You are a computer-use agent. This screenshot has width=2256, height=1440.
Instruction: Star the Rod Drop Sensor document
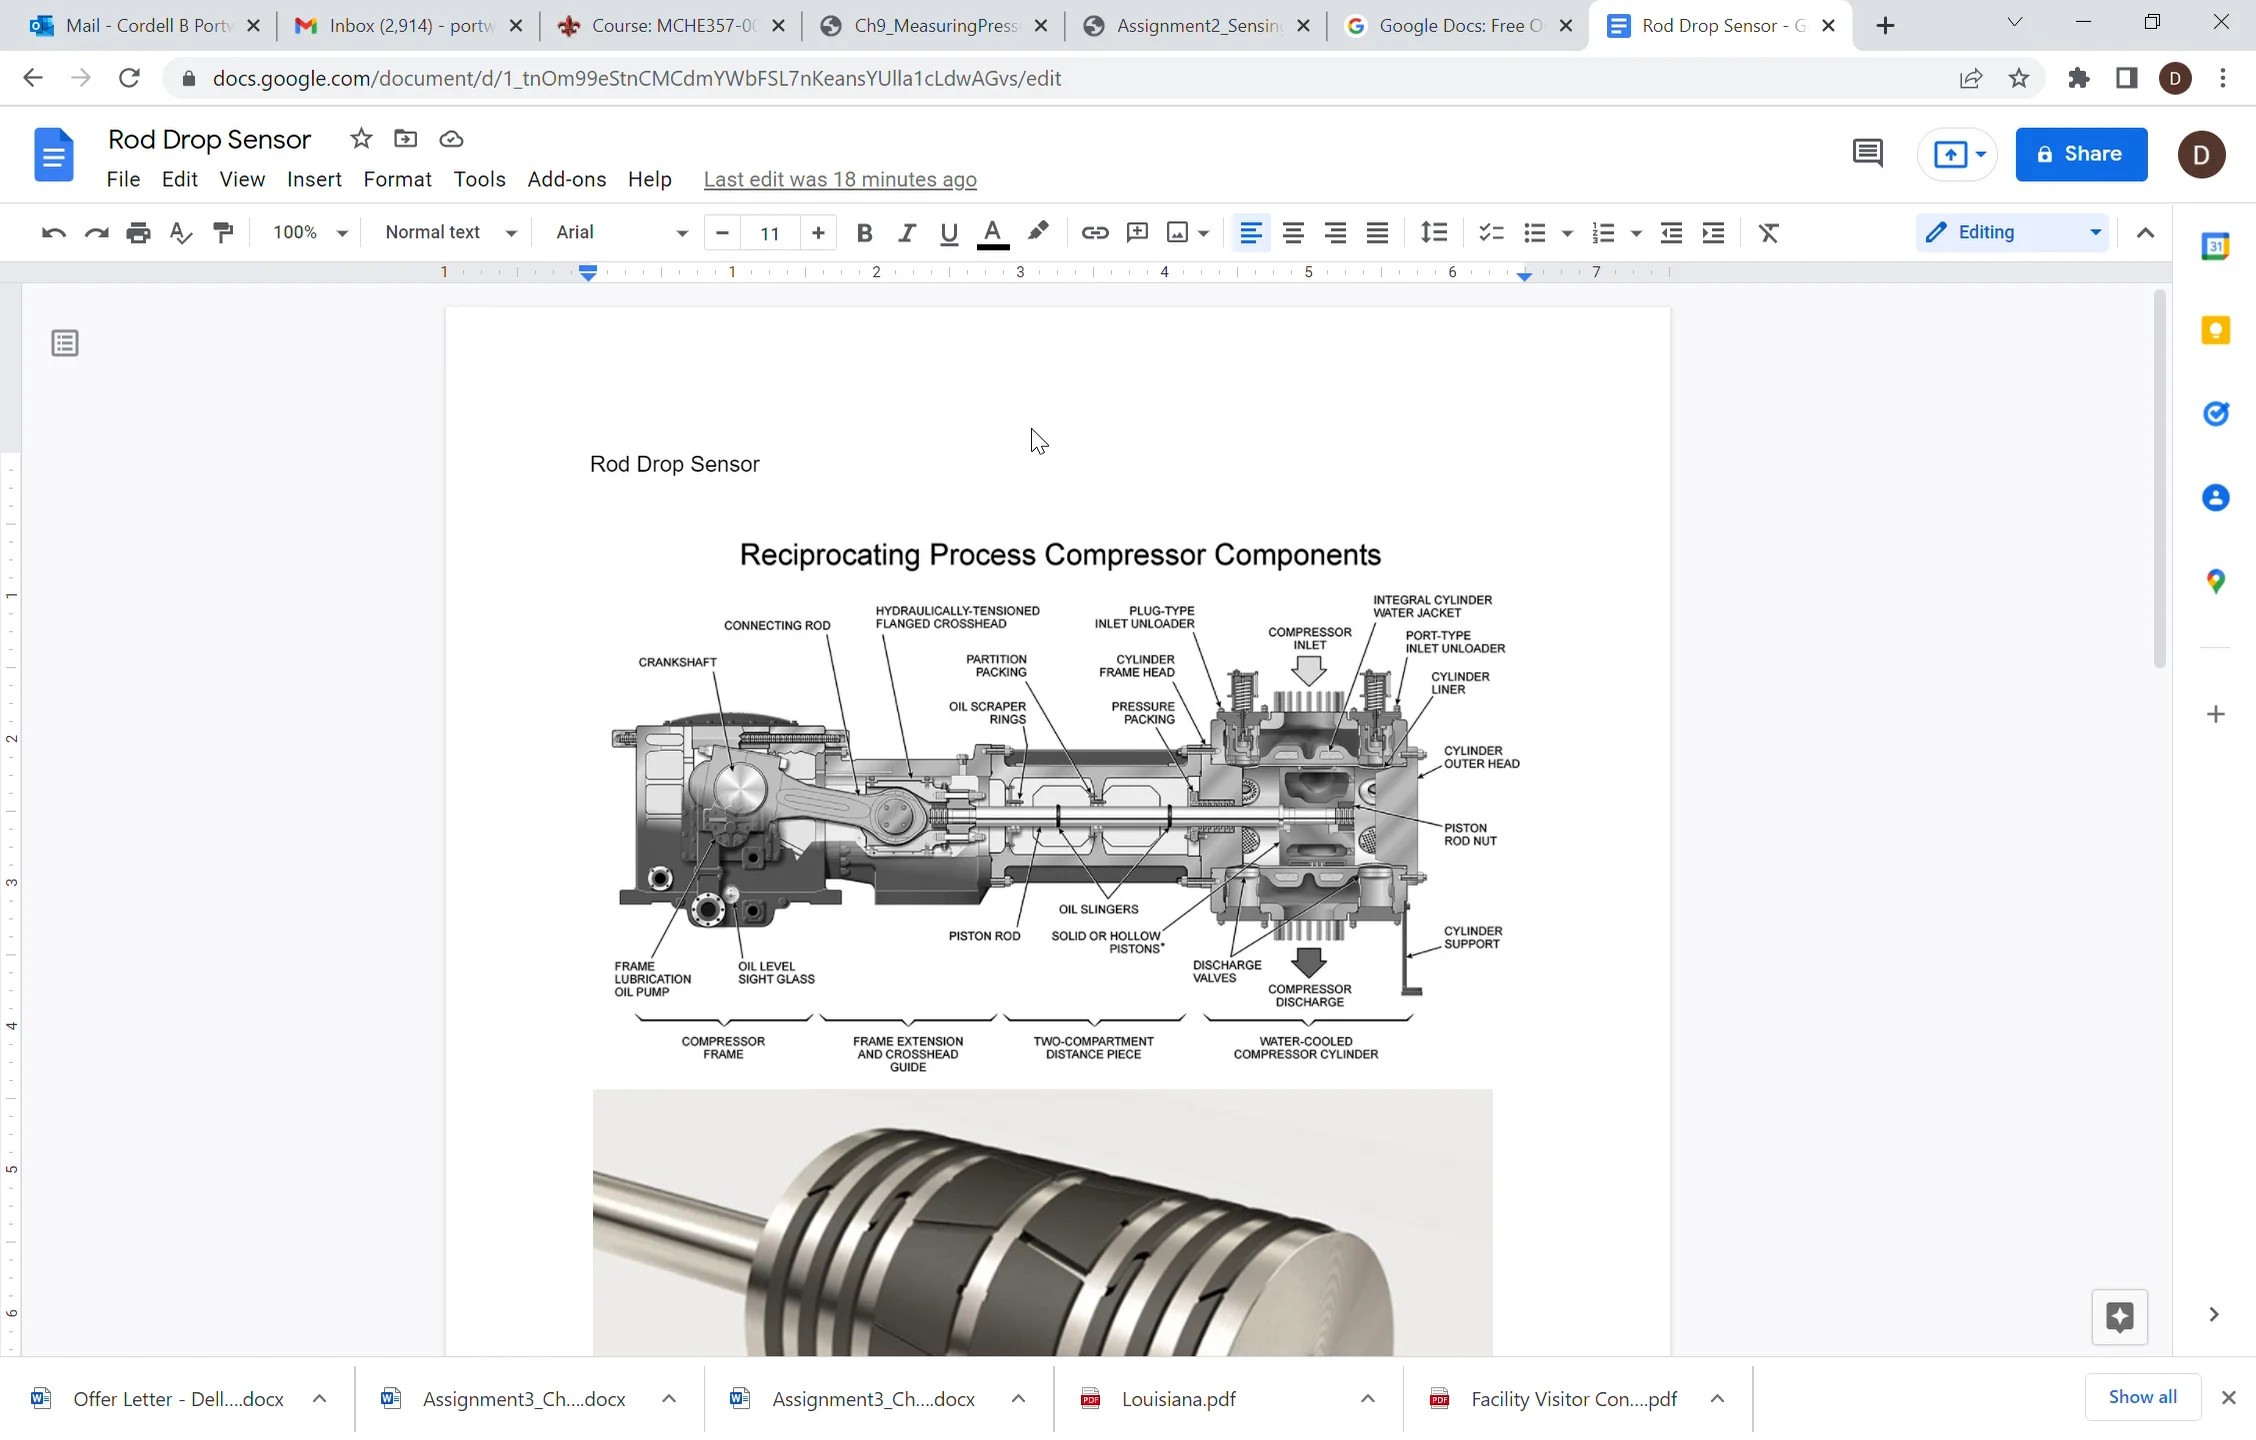[361, 139]
